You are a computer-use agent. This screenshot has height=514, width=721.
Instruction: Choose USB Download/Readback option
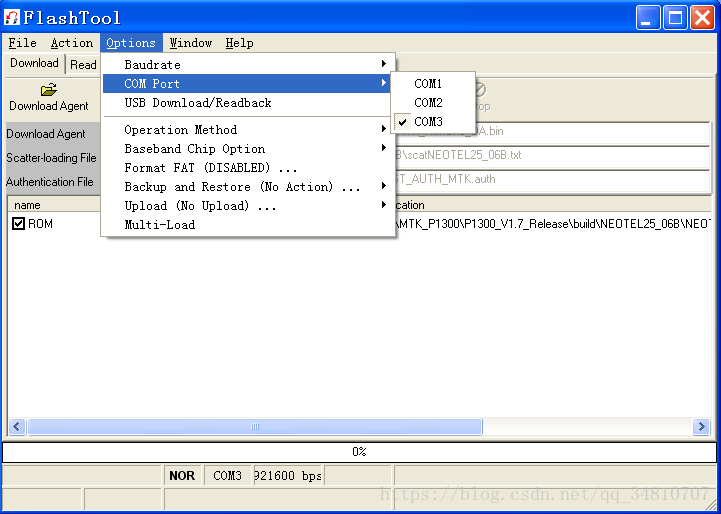tap(248, 103)
